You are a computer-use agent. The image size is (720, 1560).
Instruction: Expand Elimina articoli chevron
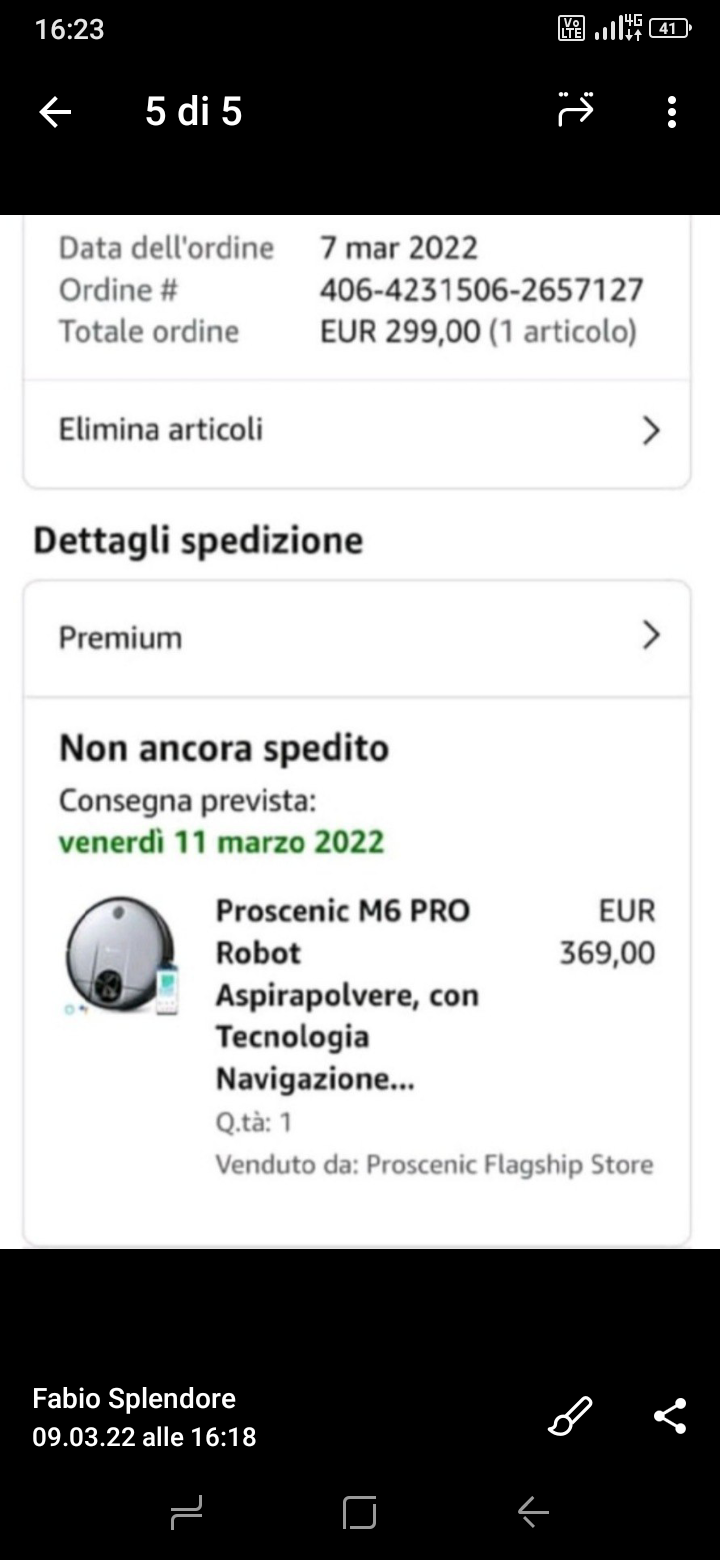click(x=651, y=431)
